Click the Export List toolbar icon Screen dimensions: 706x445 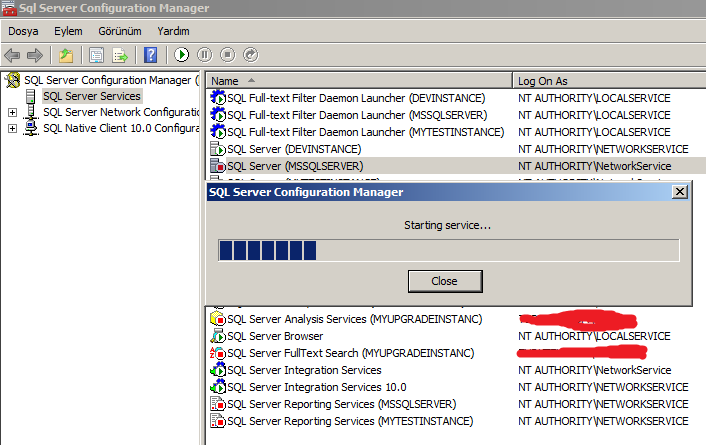(120, 55)
